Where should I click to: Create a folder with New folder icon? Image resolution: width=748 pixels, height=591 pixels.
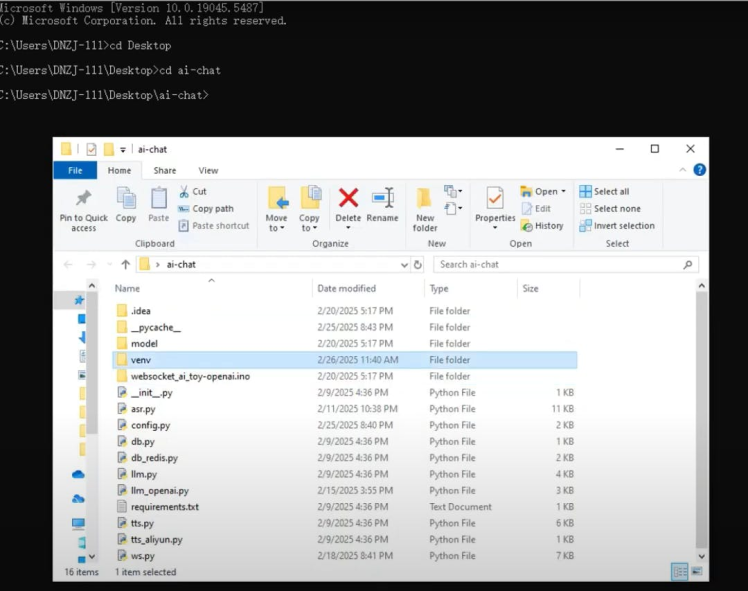[x=425, y=198]
